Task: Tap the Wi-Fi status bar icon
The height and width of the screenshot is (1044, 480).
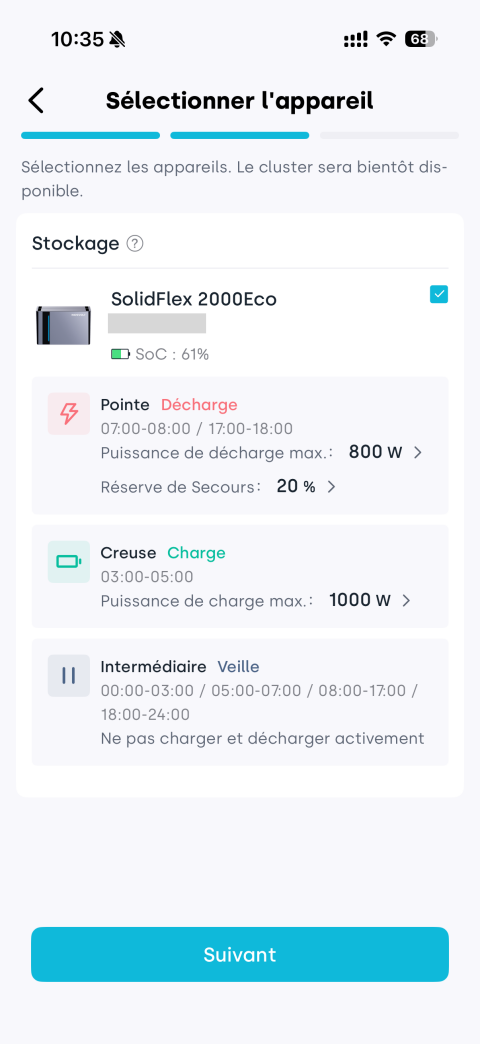Action: coord(385,39)
